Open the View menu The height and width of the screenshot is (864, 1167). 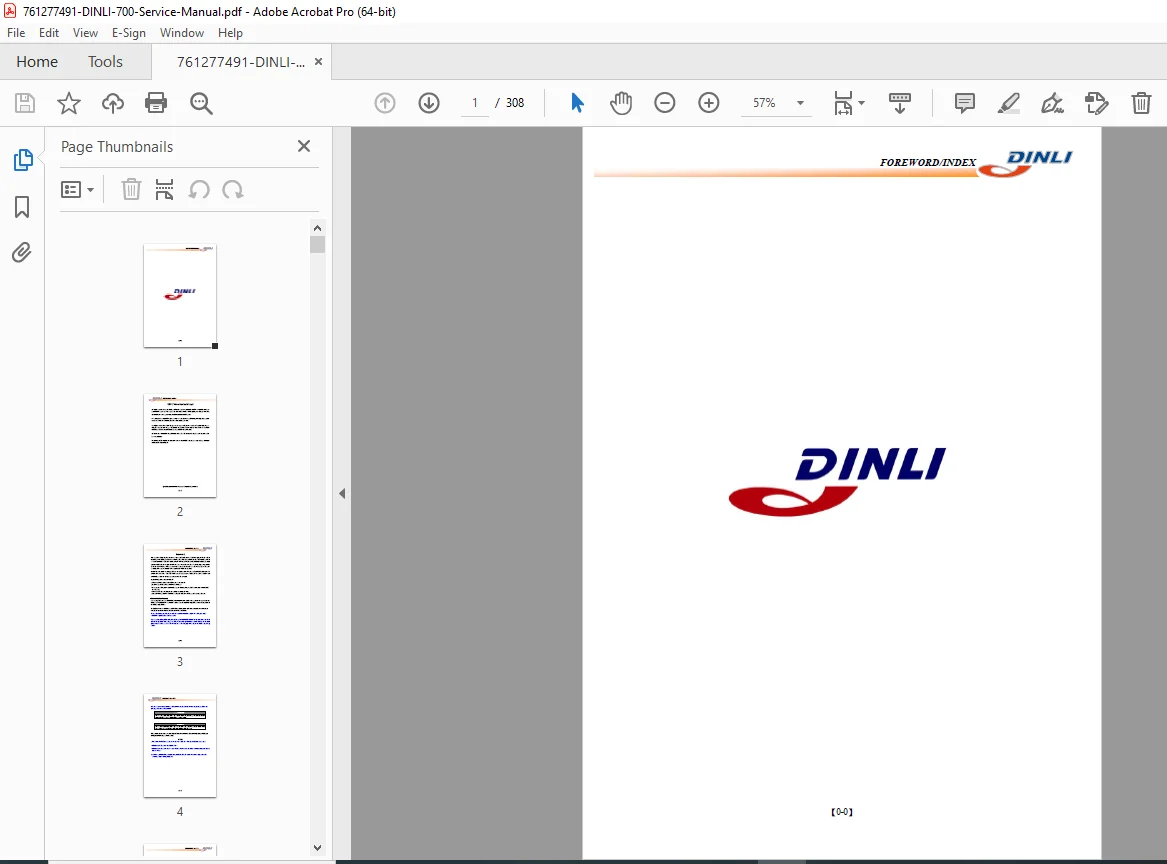click(x=86, y=33)
